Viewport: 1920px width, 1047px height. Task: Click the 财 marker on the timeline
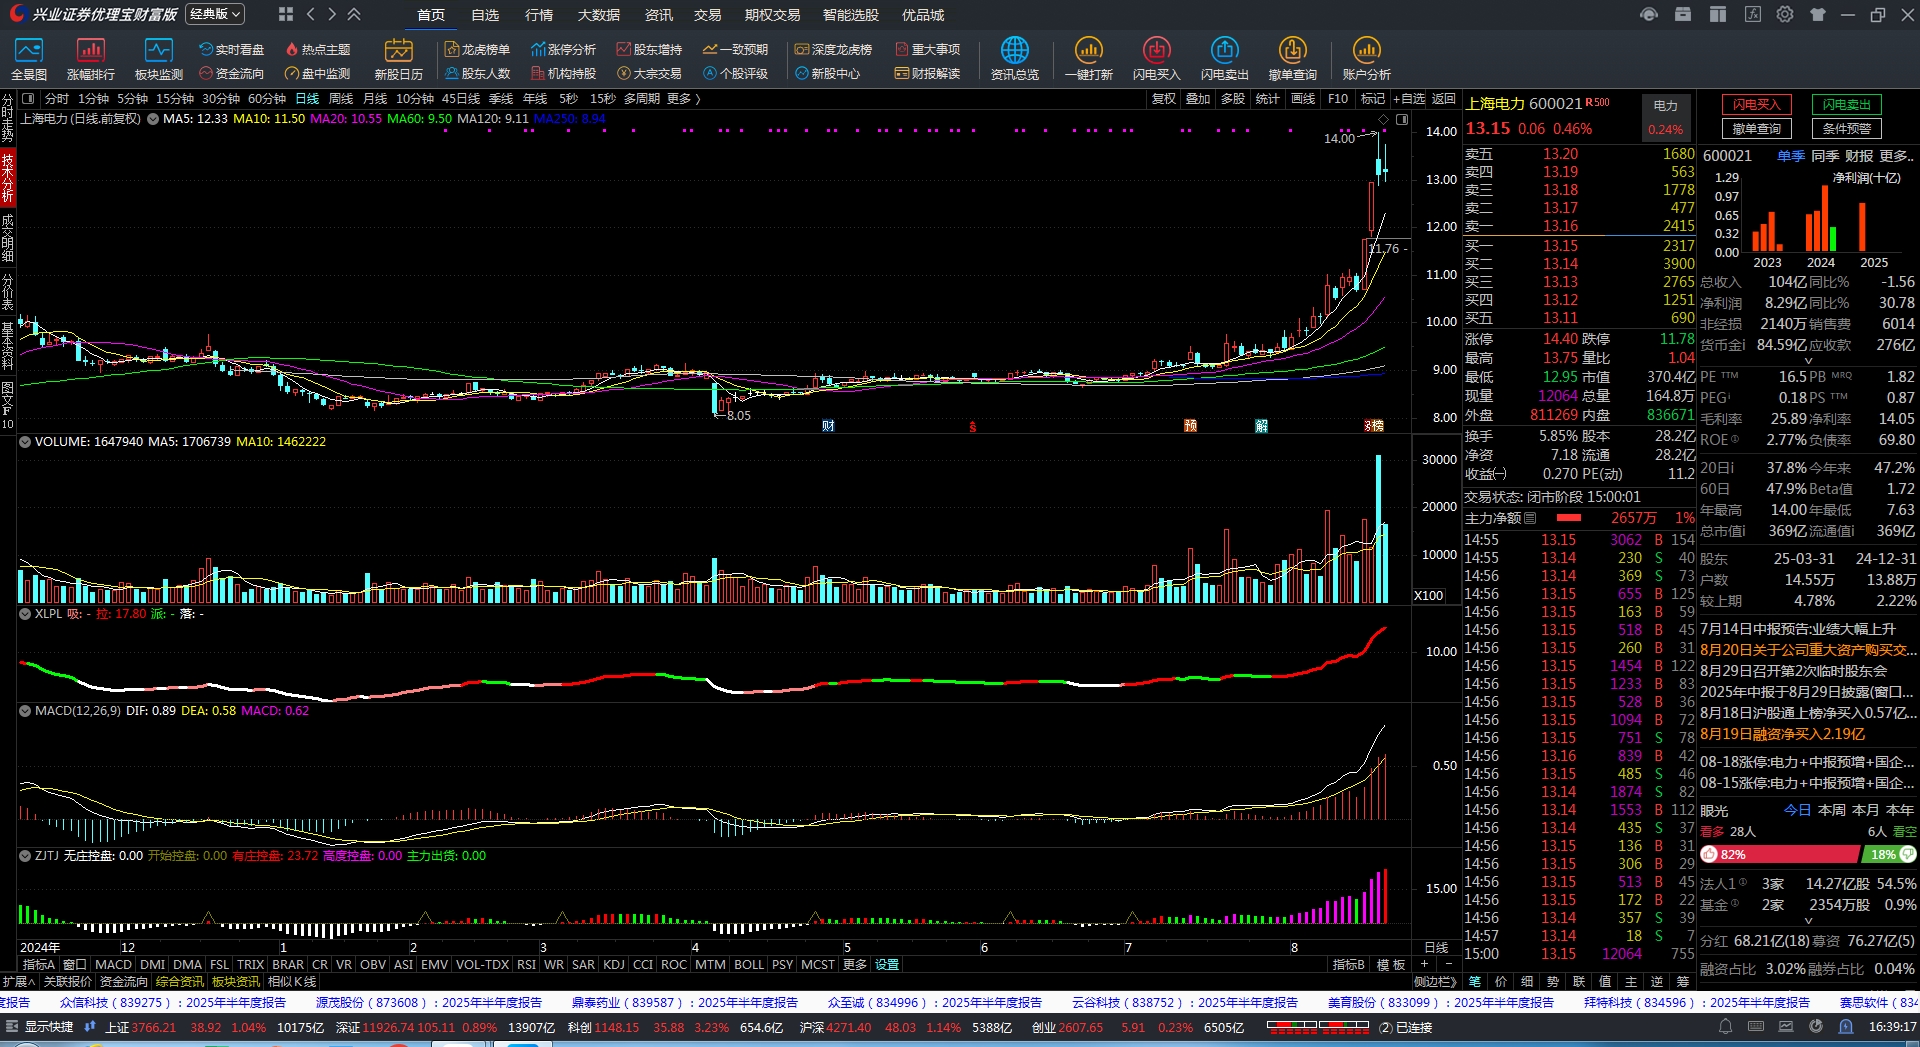click(828, 426)
